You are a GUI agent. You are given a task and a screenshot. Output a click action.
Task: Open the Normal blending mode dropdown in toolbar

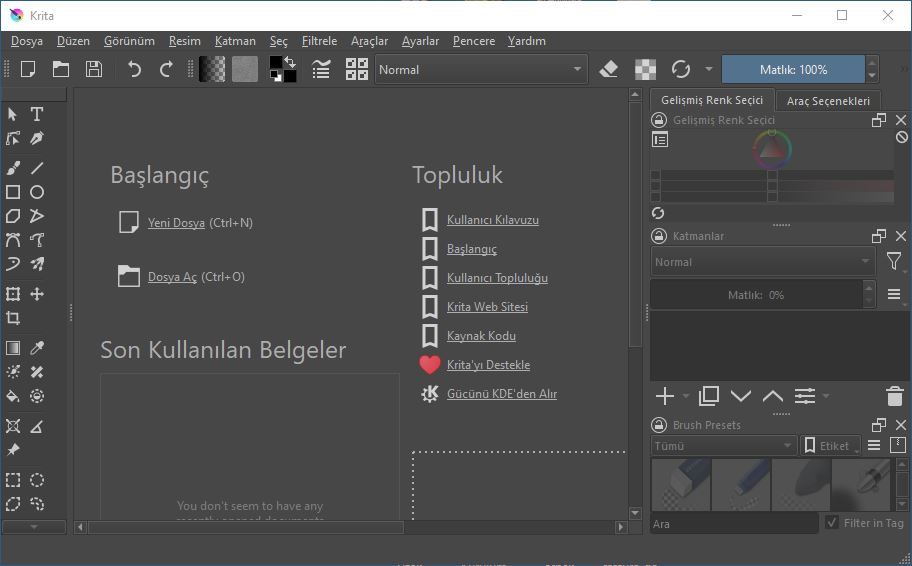pyautogui.click(x=481, y=69)
